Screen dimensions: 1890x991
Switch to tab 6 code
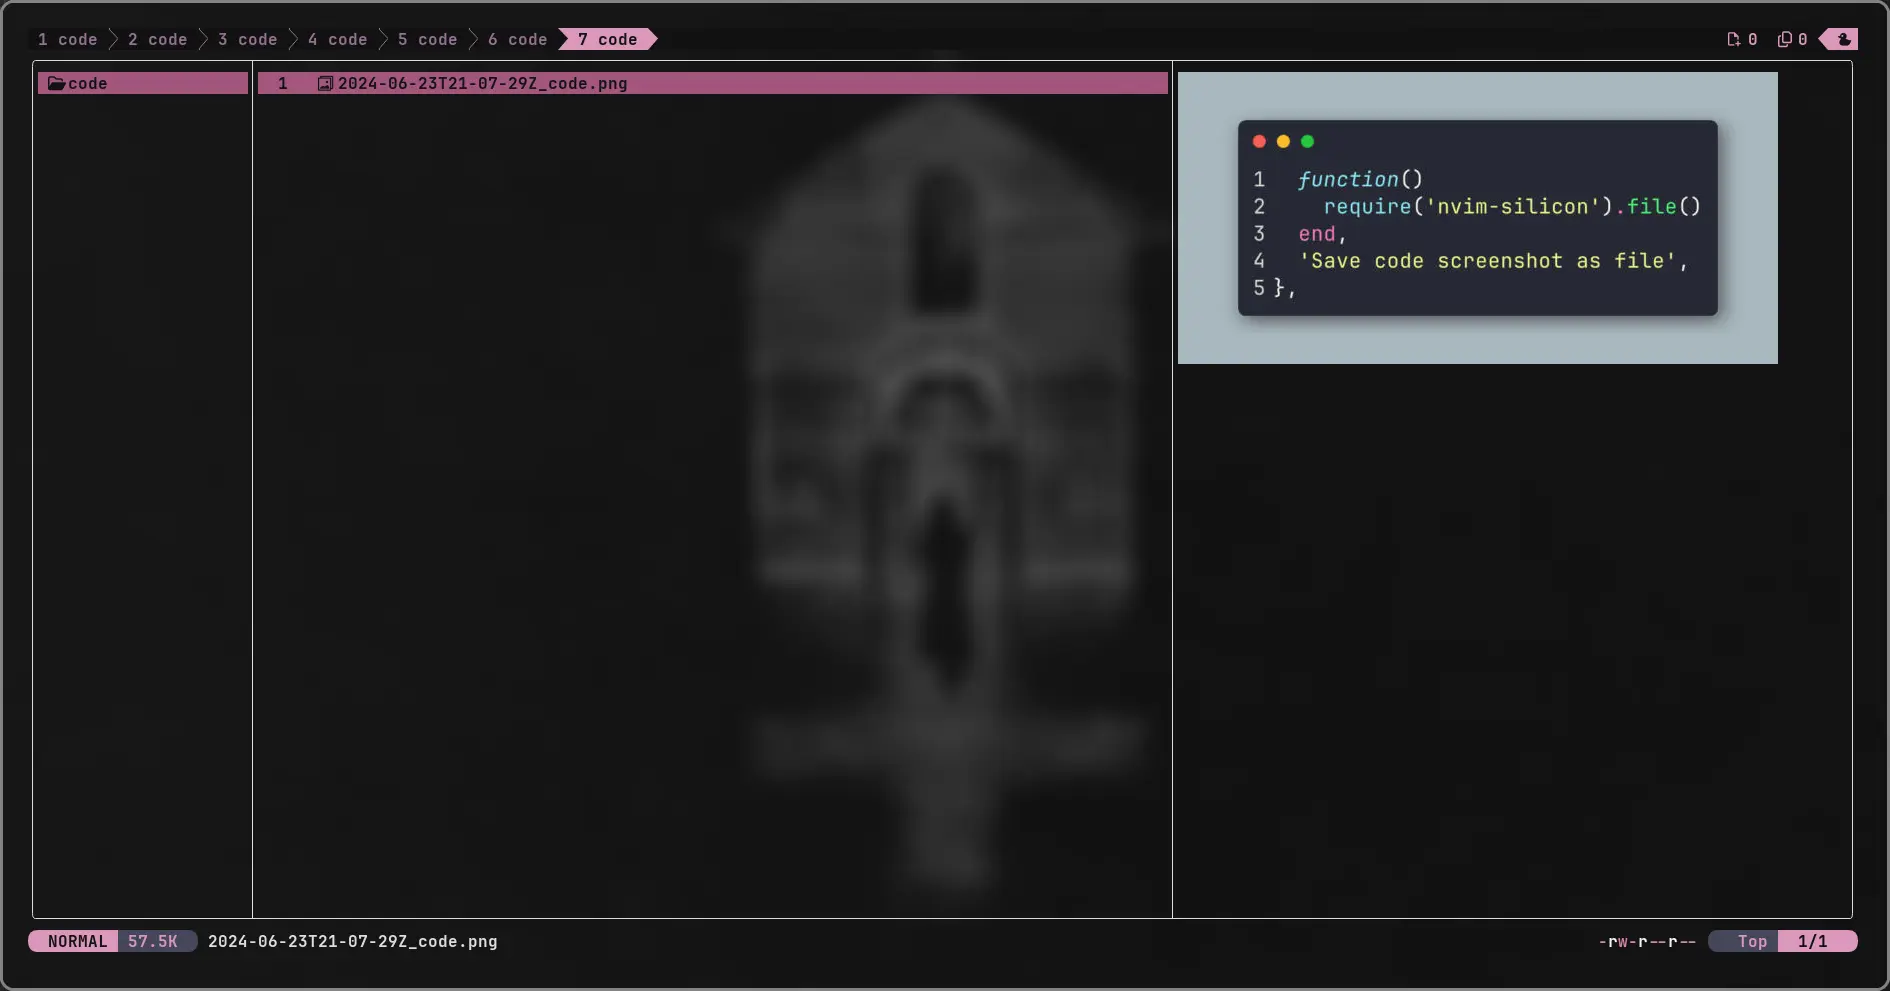(518, 39)
